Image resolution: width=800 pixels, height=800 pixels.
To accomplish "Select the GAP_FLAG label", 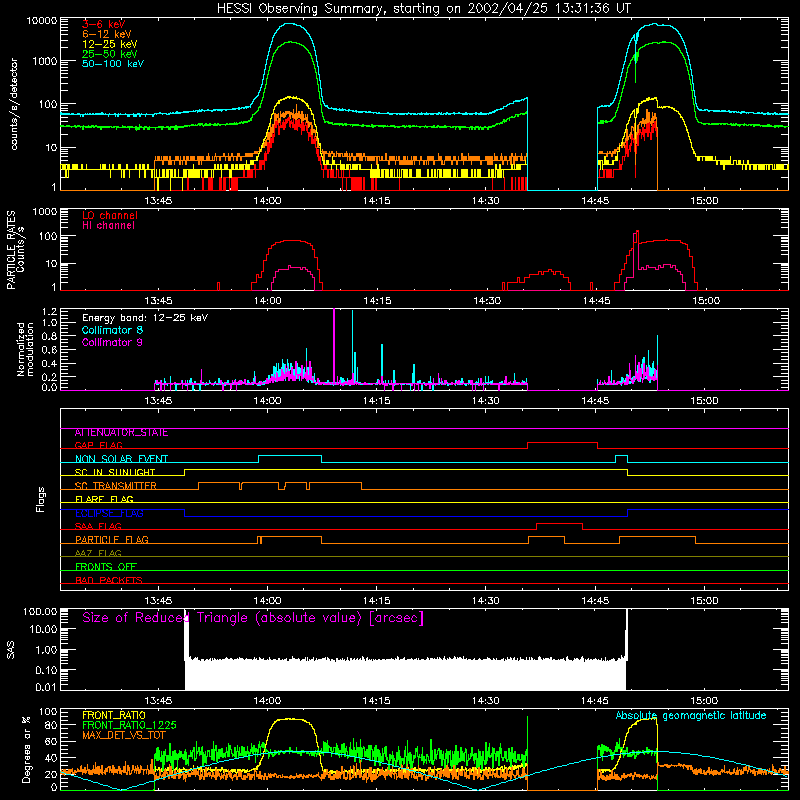I will click(x=98, y=445).
